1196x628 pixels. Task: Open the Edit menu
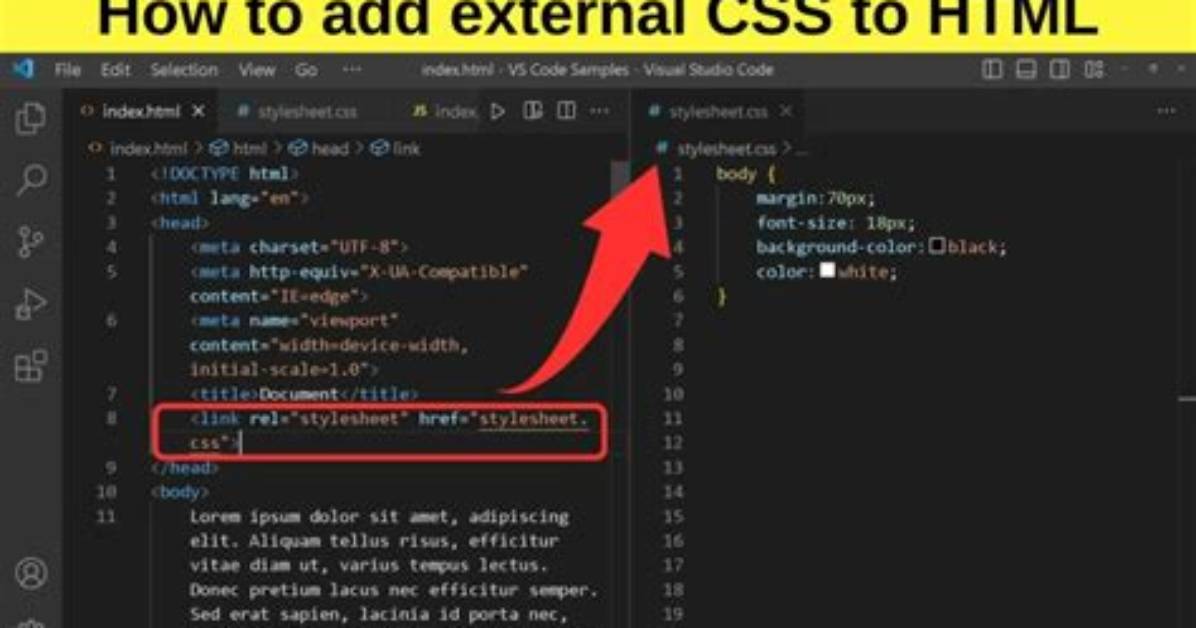(x=115, y=70)
